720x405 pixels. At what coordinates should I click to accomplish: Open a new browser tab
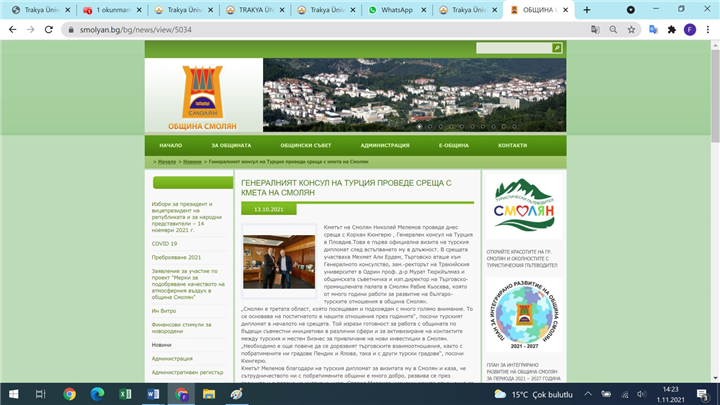(x=587, y=10)
